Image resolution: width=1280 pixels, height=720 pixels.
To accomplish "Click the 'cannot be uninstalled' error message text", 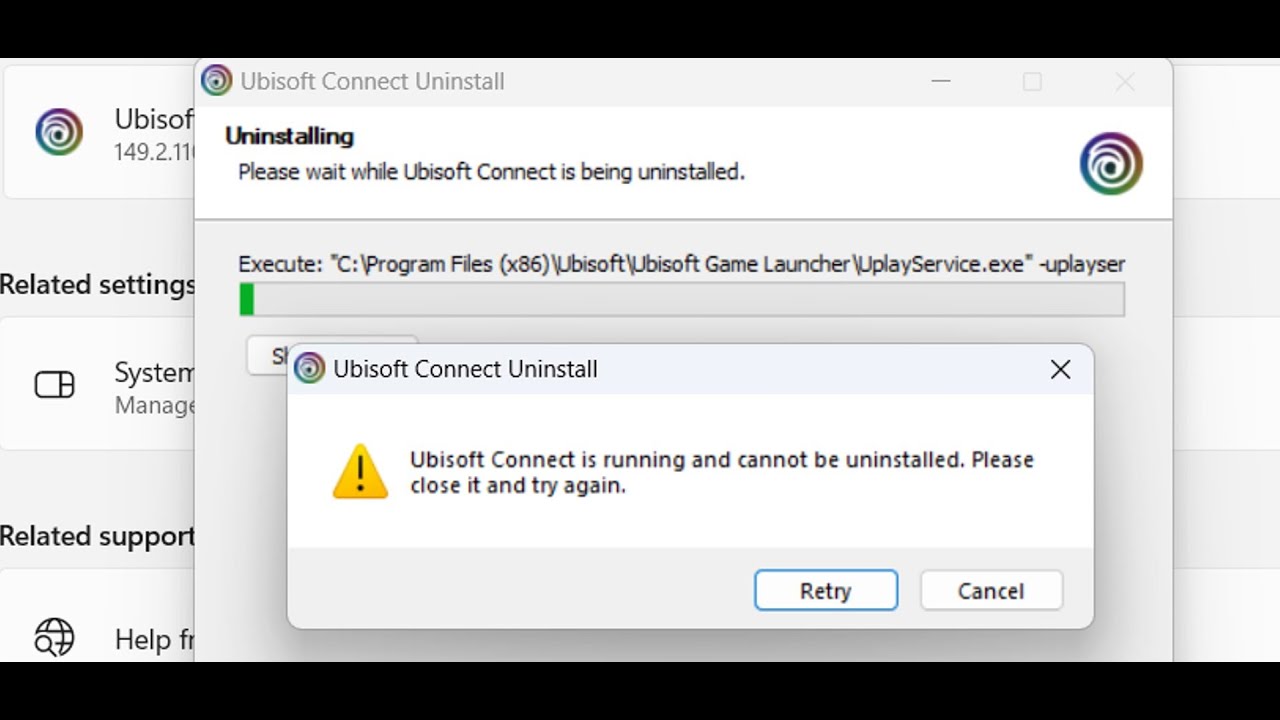I will pos(721,473).
